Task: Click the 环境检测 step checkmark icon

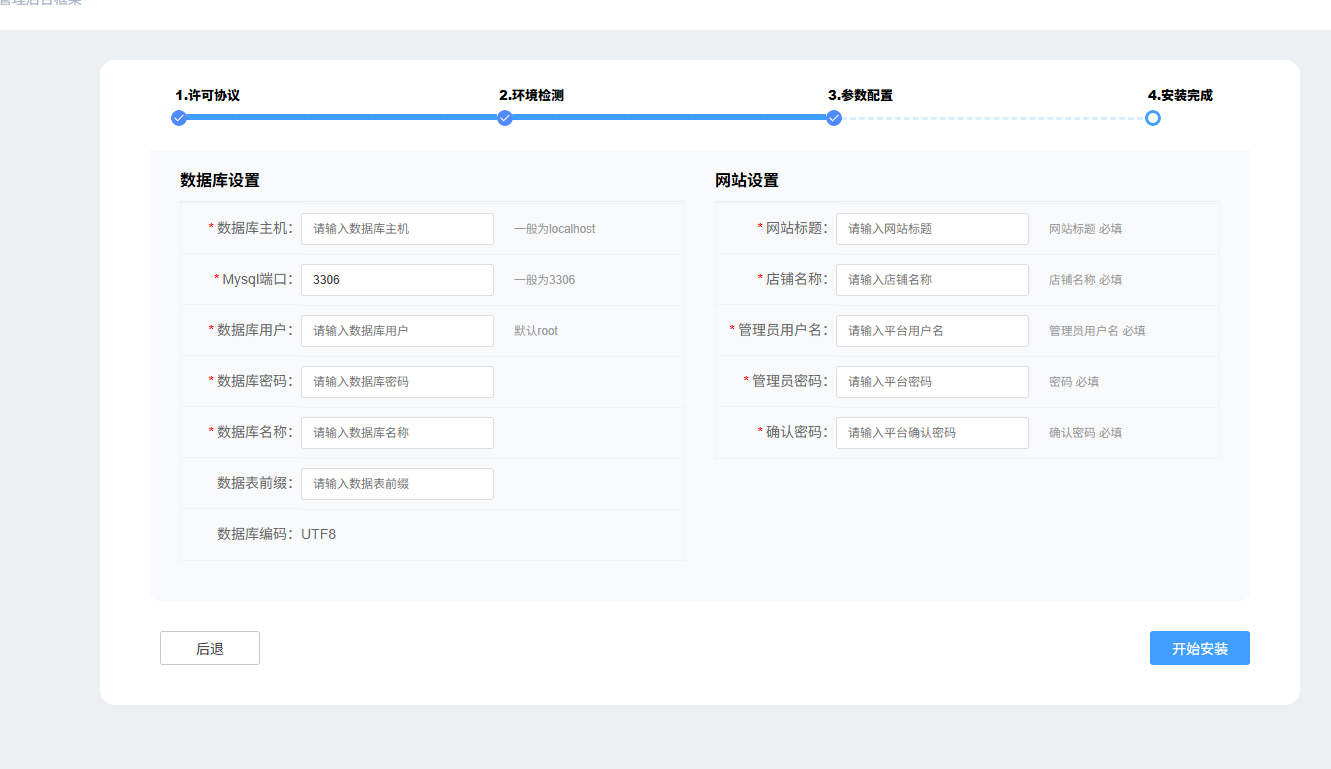Action: [505, 118]
